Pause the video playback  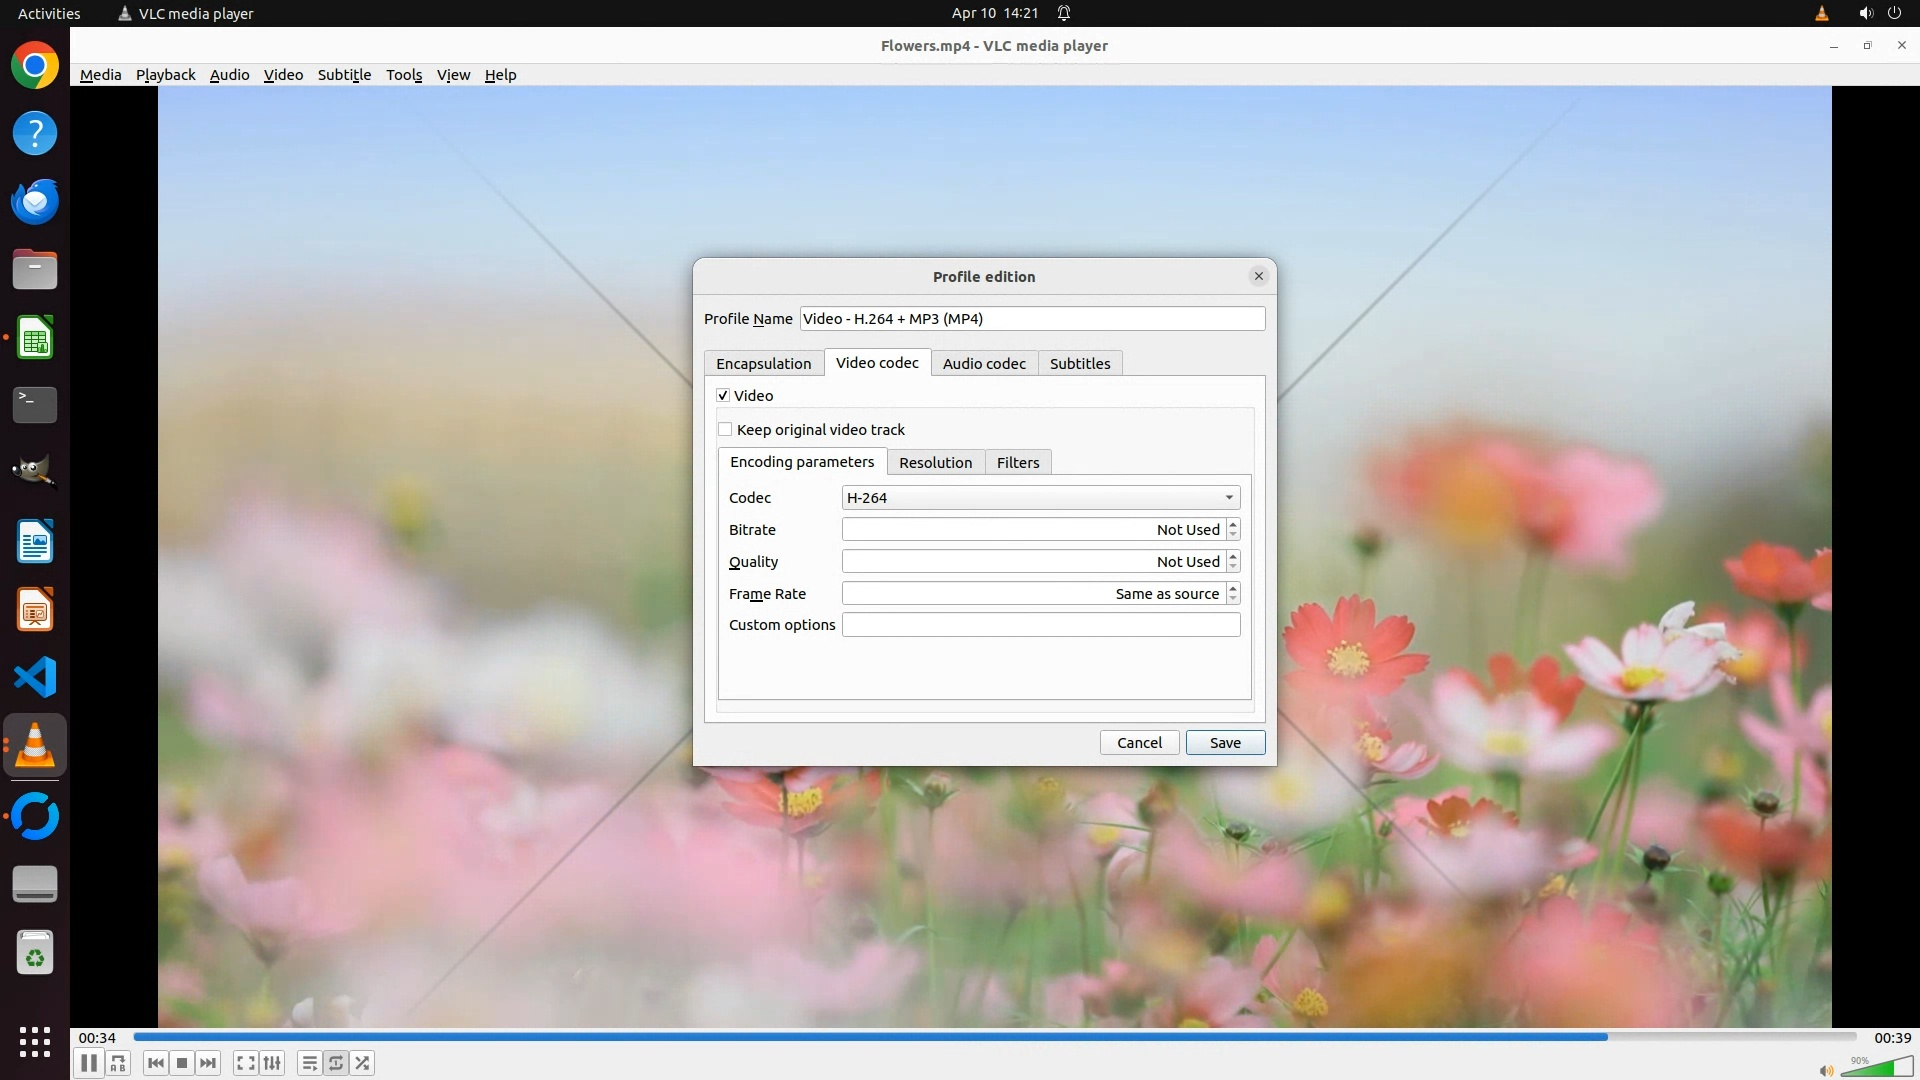click(x=88, y=1063)
